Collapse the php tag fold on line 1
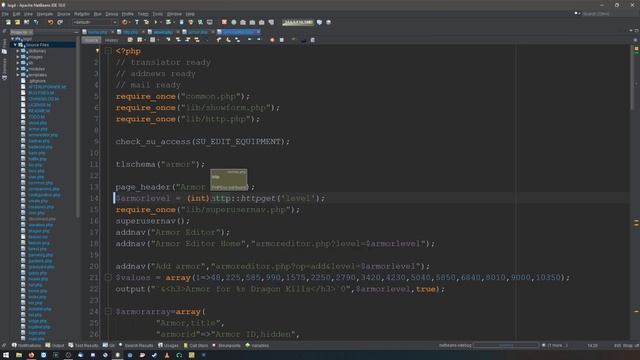The width and height of the screenshot is (640, 360). [x=108, y=51]
